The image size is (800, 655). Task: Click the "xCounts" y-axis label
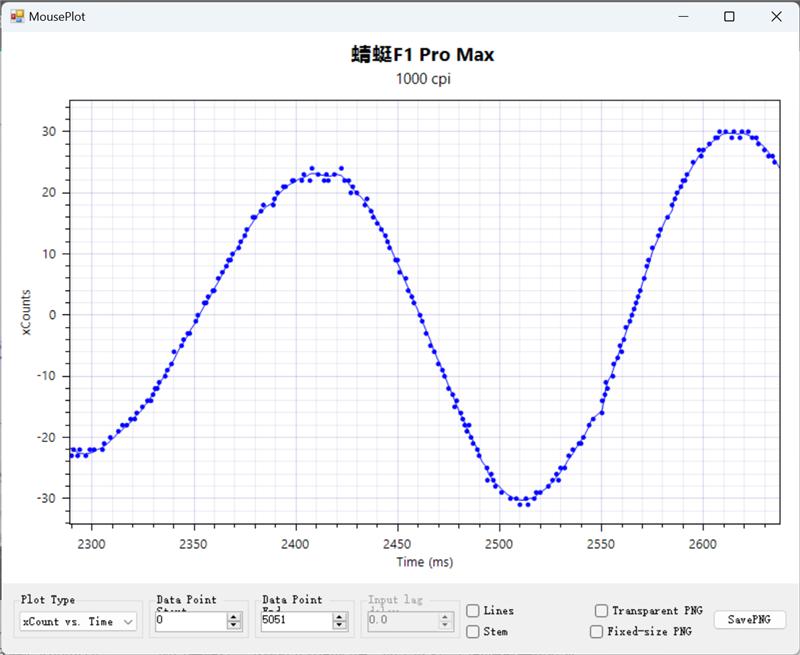point(27,315)
